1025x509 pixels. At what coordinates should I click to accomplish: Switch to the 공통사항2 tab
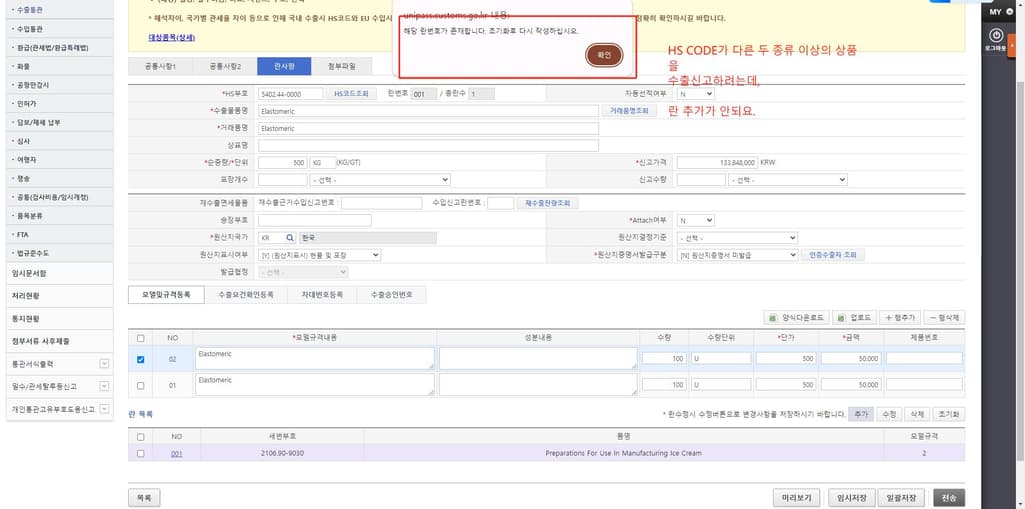coord(225,67)
